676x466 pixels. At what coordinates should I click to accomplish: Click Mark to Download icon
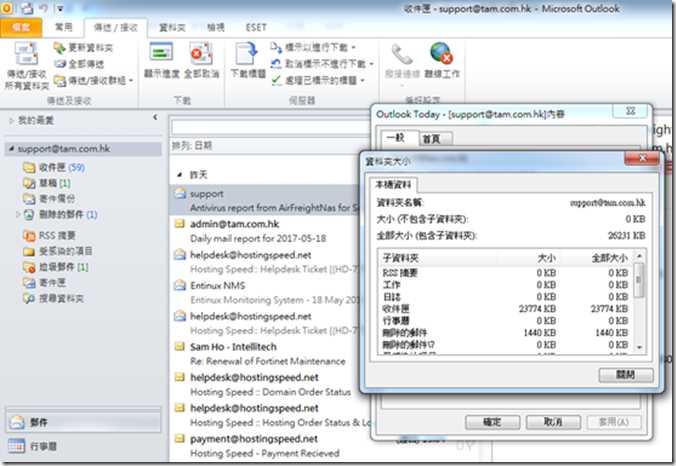click(x=276, y=47)
